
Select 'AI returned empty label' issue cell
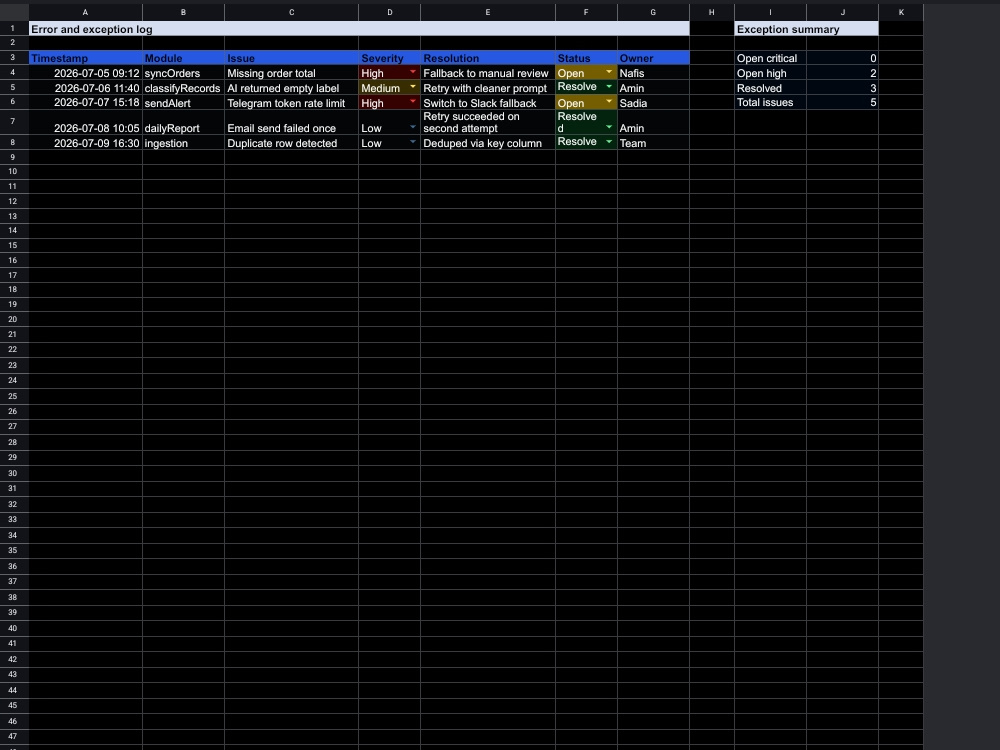291,87
